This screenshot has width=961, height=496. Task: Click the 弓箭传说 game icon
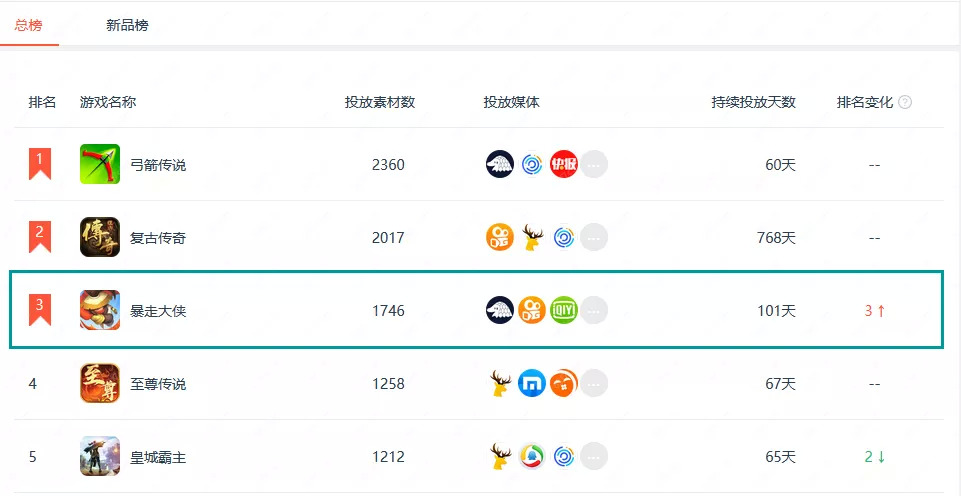(x=100, y=164)
